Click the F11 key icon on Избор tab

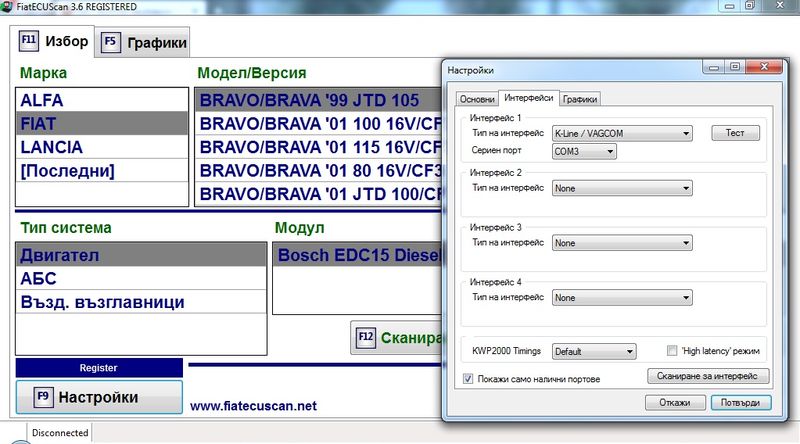point(29,42)
